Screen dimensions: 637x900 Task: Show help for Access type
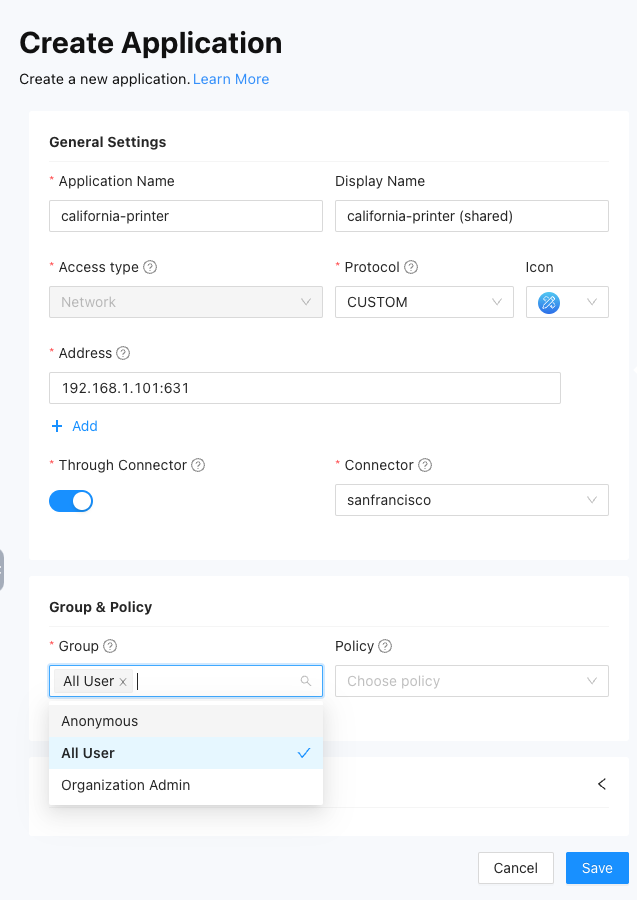coord(150,267)
